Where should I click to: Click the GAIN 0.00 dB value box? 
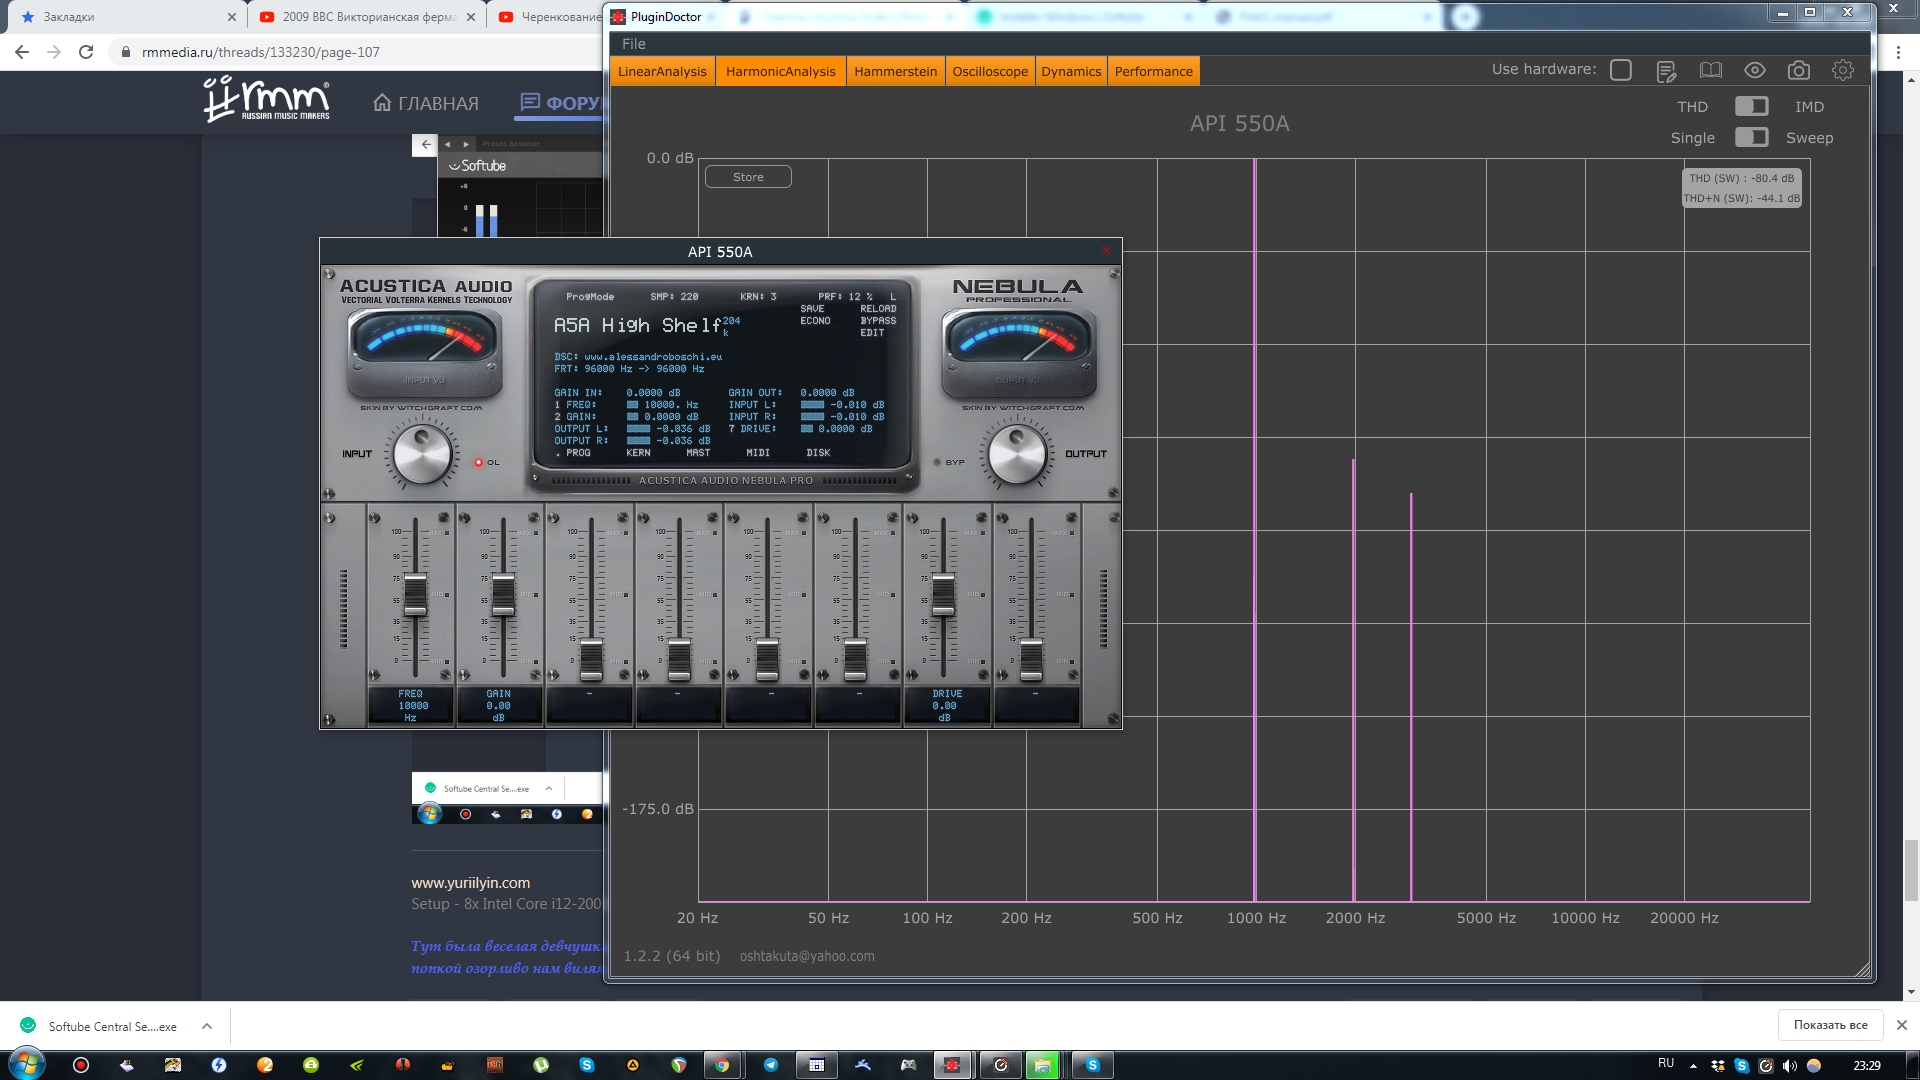coord(498,705)
